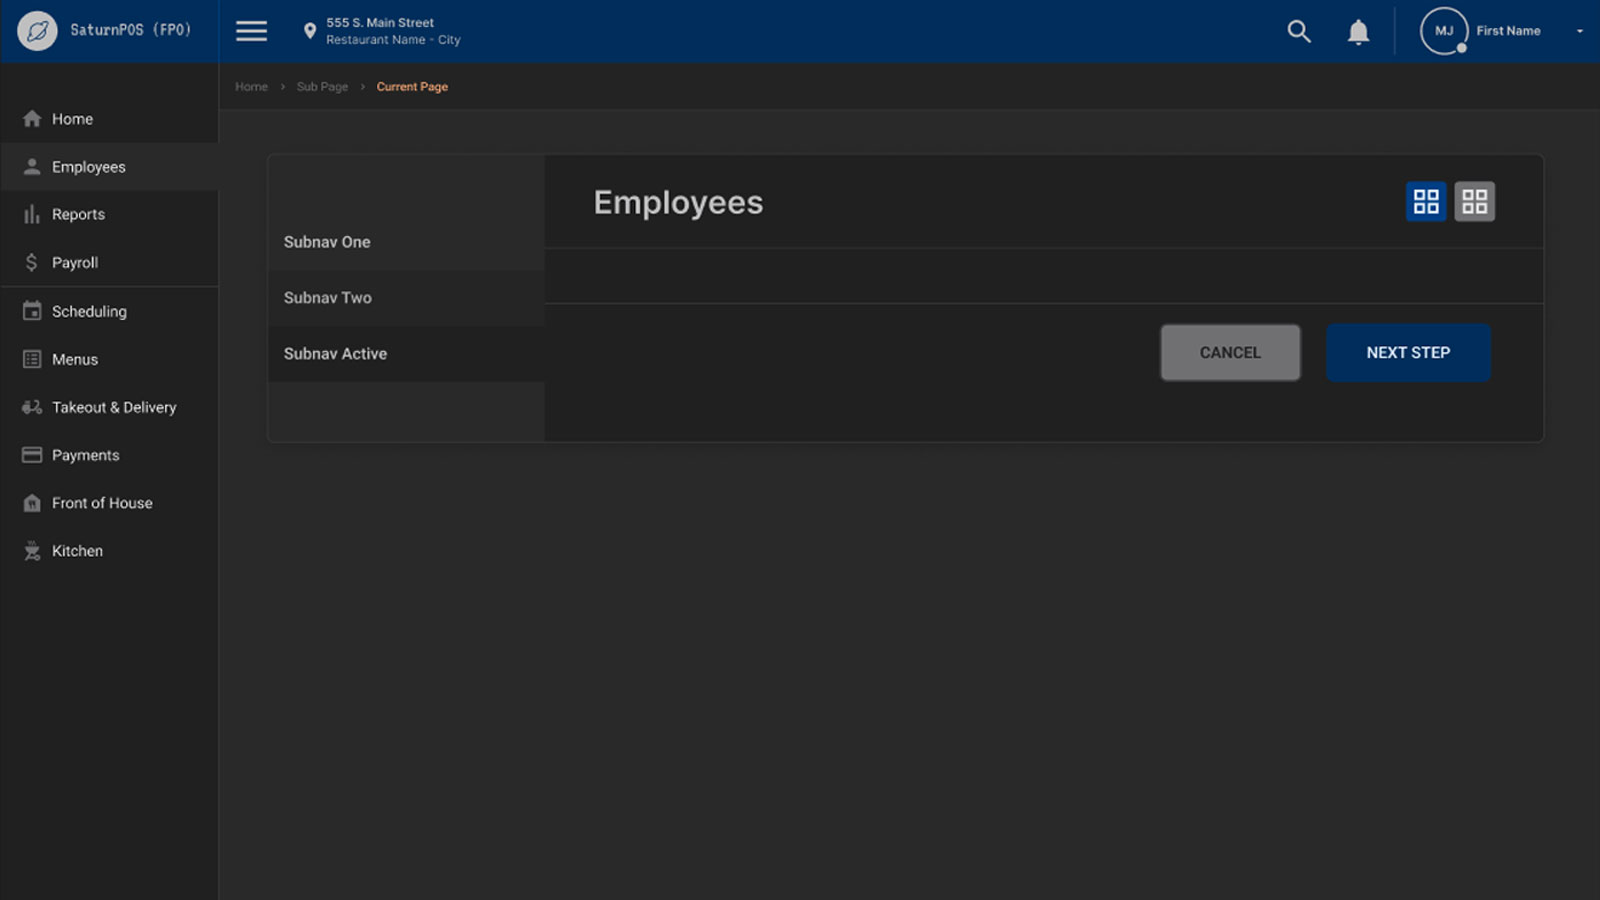Open the Menus sidebar menu item
Screen dimensions: 1600x900
click(x=109, y=359)
